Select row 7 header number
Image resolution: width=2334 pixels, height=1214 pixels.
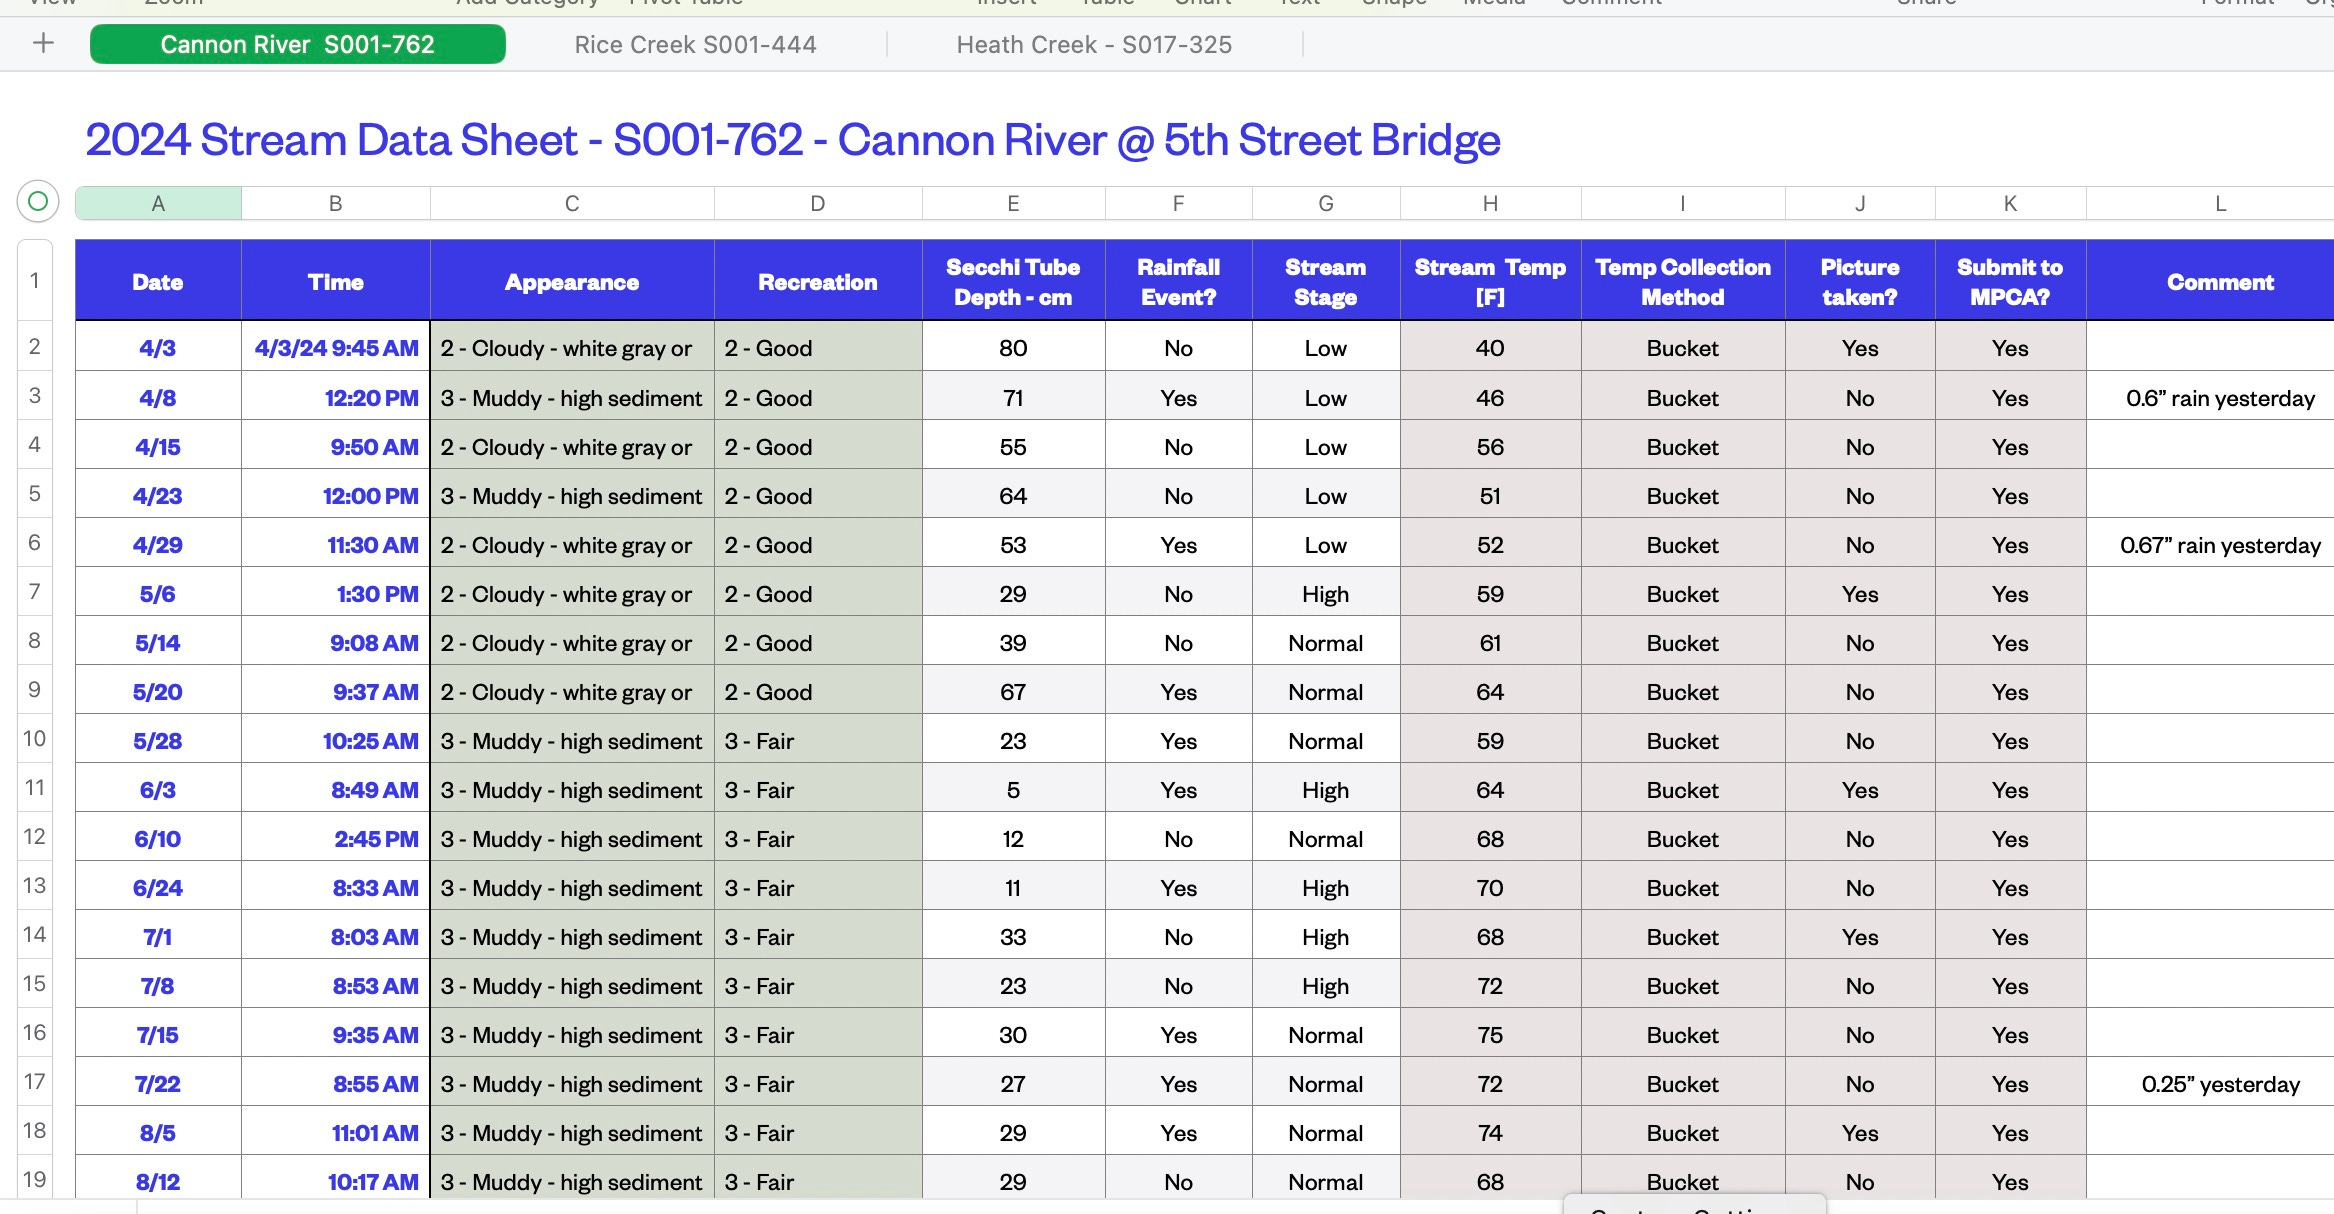tap(35, 592)
